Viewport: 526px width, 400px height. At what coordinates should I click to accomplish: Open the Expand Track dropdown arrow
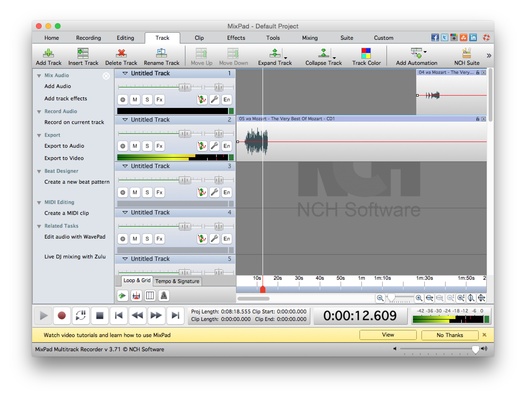285,57
